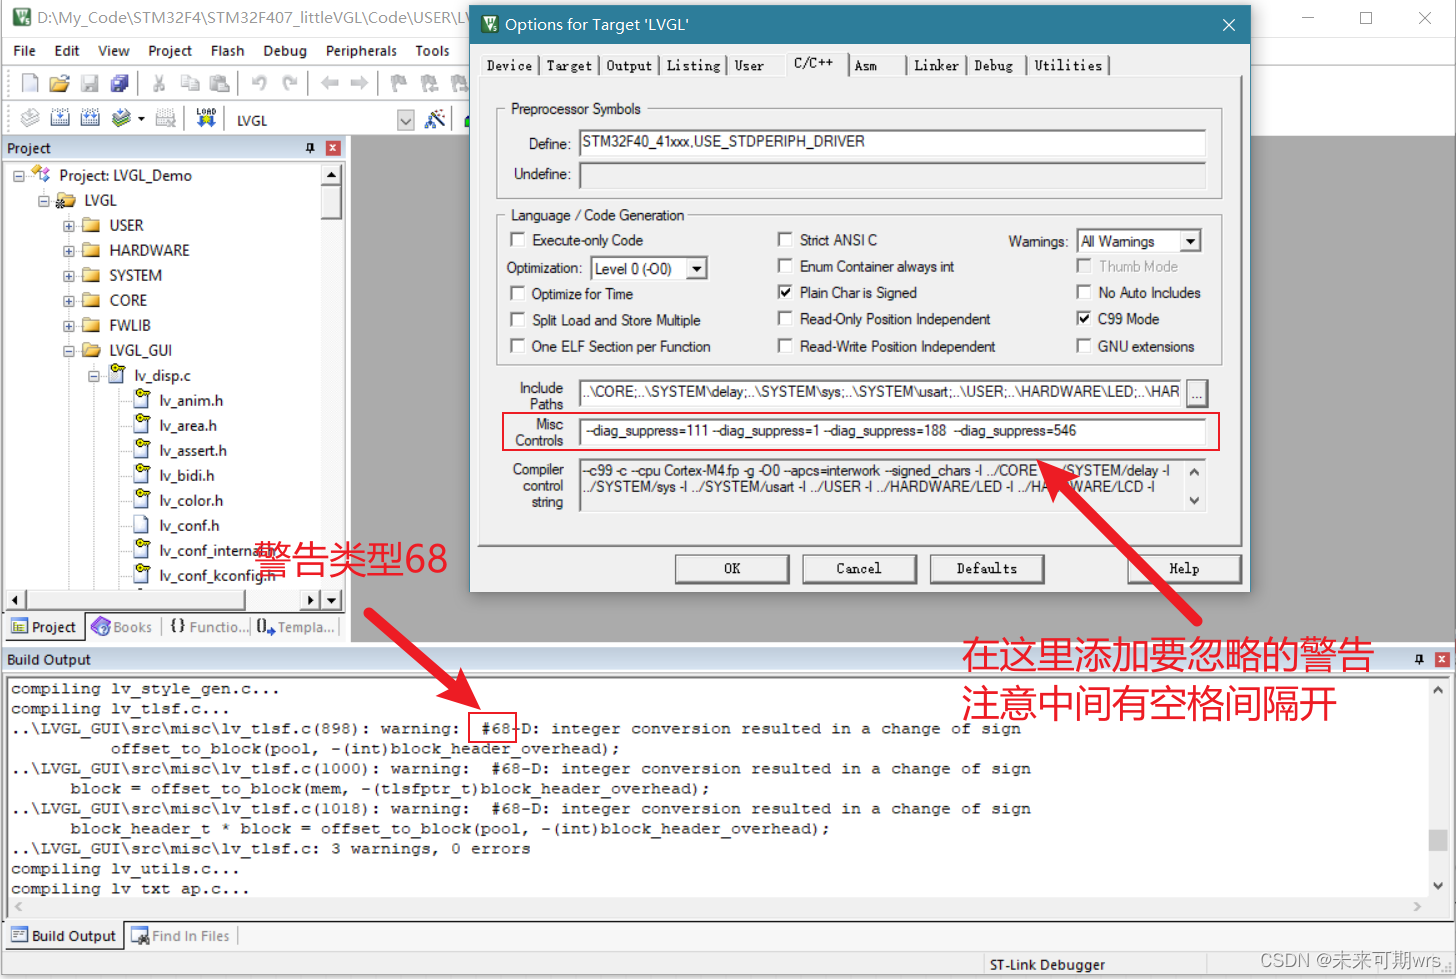The height and width of the screenshot is (979, 1456).
Task: Click the Undefine input field
Action: pyautogui.click(x=892, y=175)
